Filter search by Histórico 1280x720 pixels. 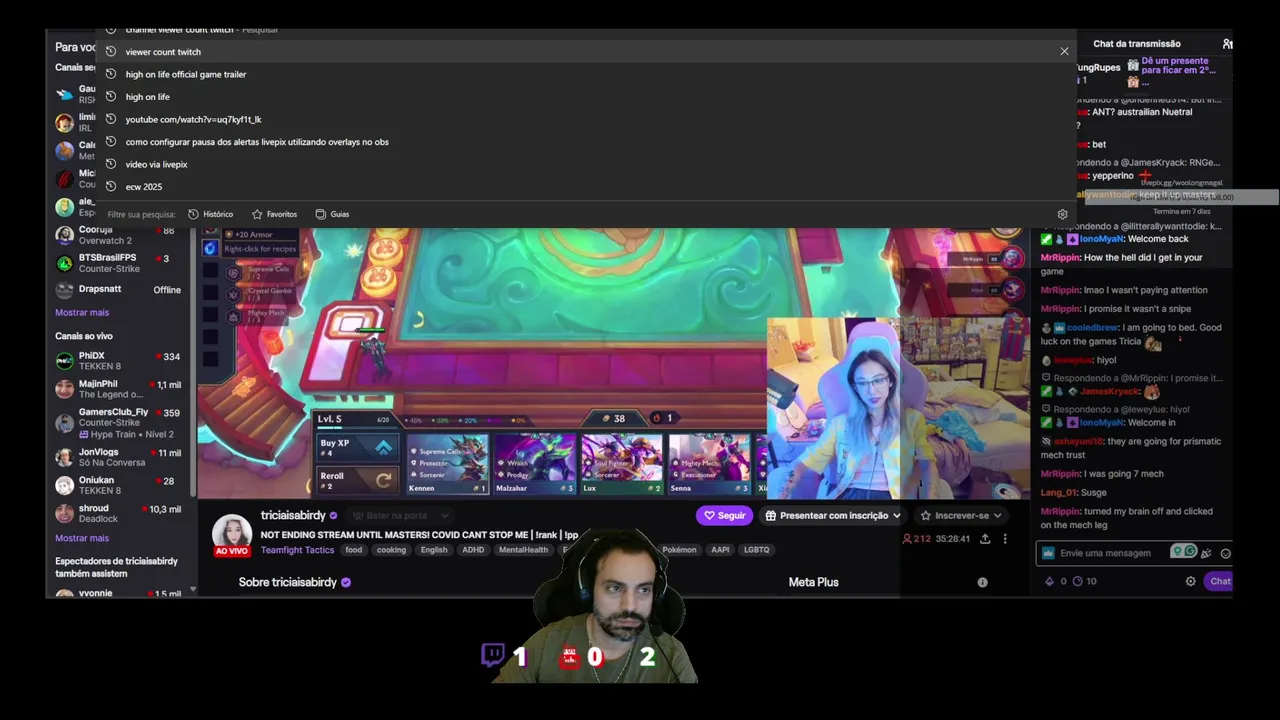(210, 214)
